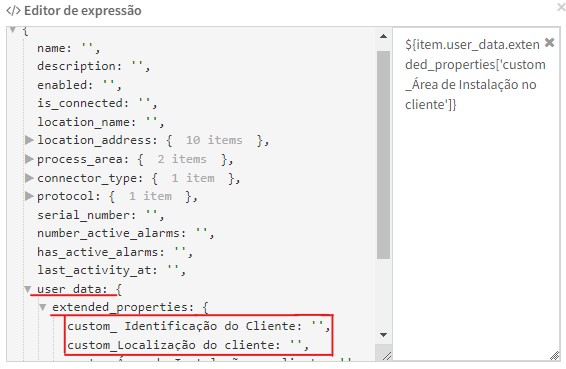Image resolution: width=566 pixels, height=369 pixels.
Task: Select the serial_number property
Action: point(87,215)
